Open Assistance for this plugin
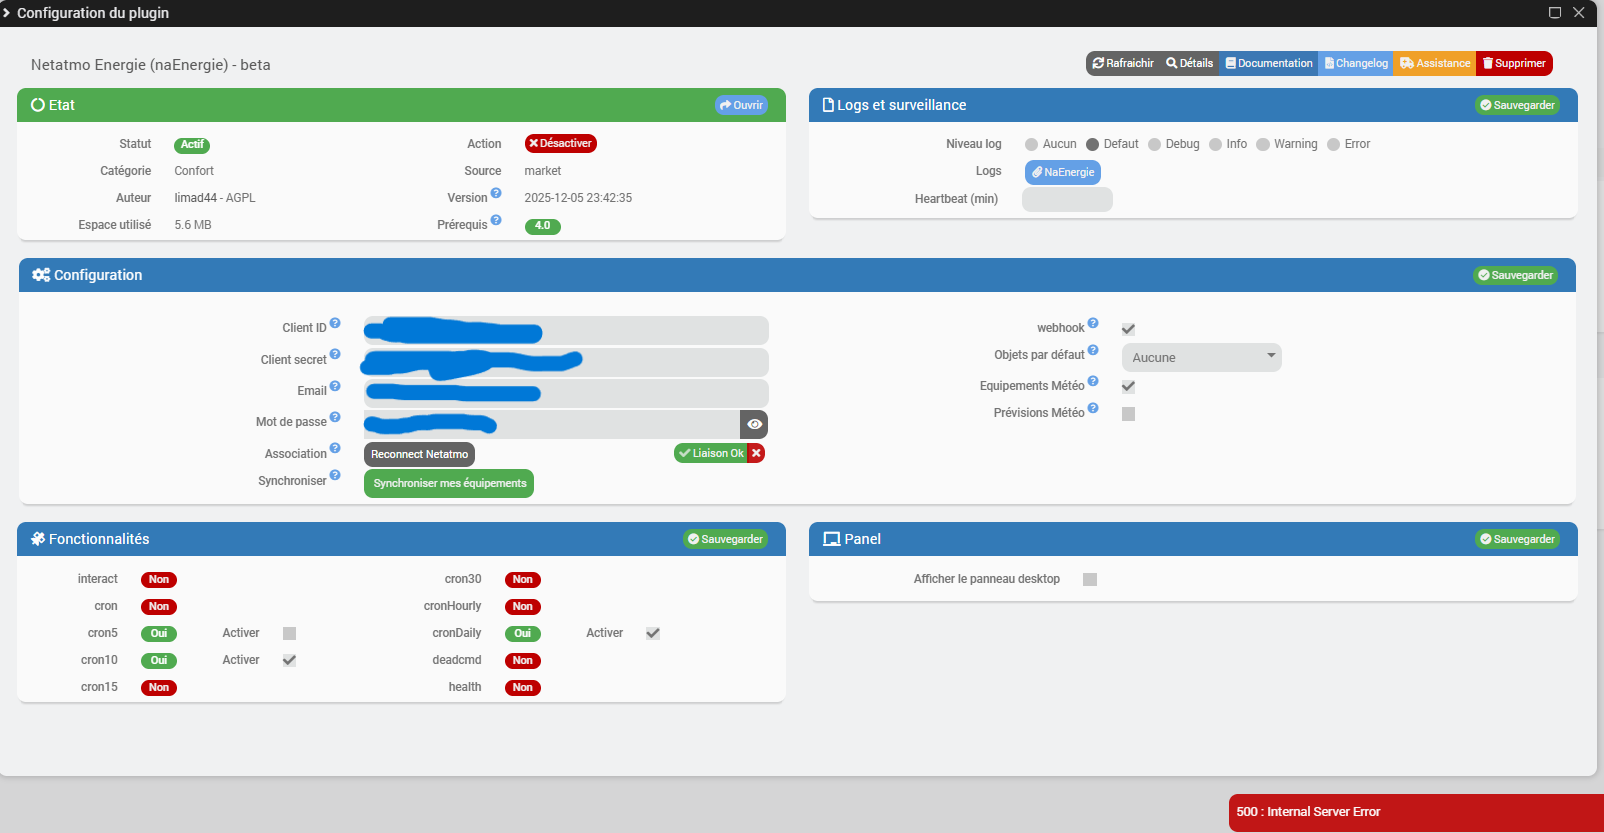This screenshot has height=833, width=1604. point(1435,63)
